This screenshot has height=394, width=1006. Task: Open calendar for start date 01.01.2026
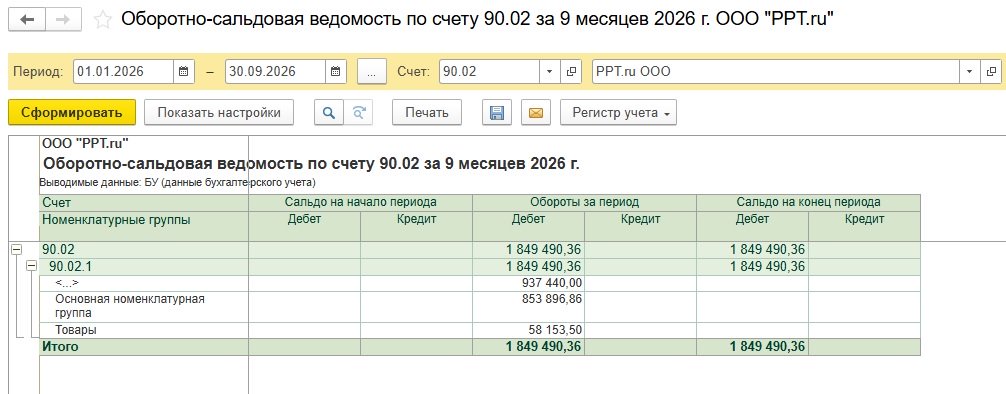pyautogui.click(x=183, y=71)
